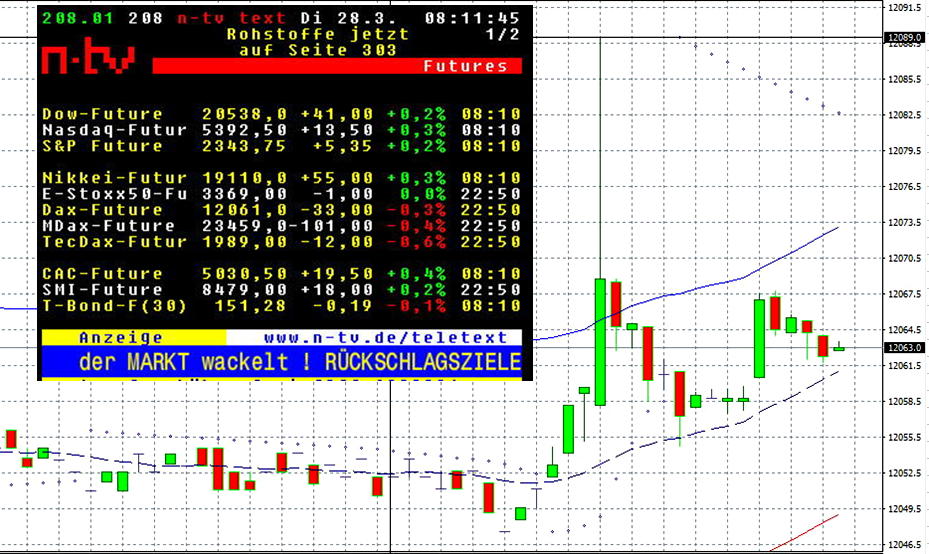Image resolution: width=929 pixels, height=554 pixels.
Task: Select the 12052.5 price axis label
Action: (905, 473)
